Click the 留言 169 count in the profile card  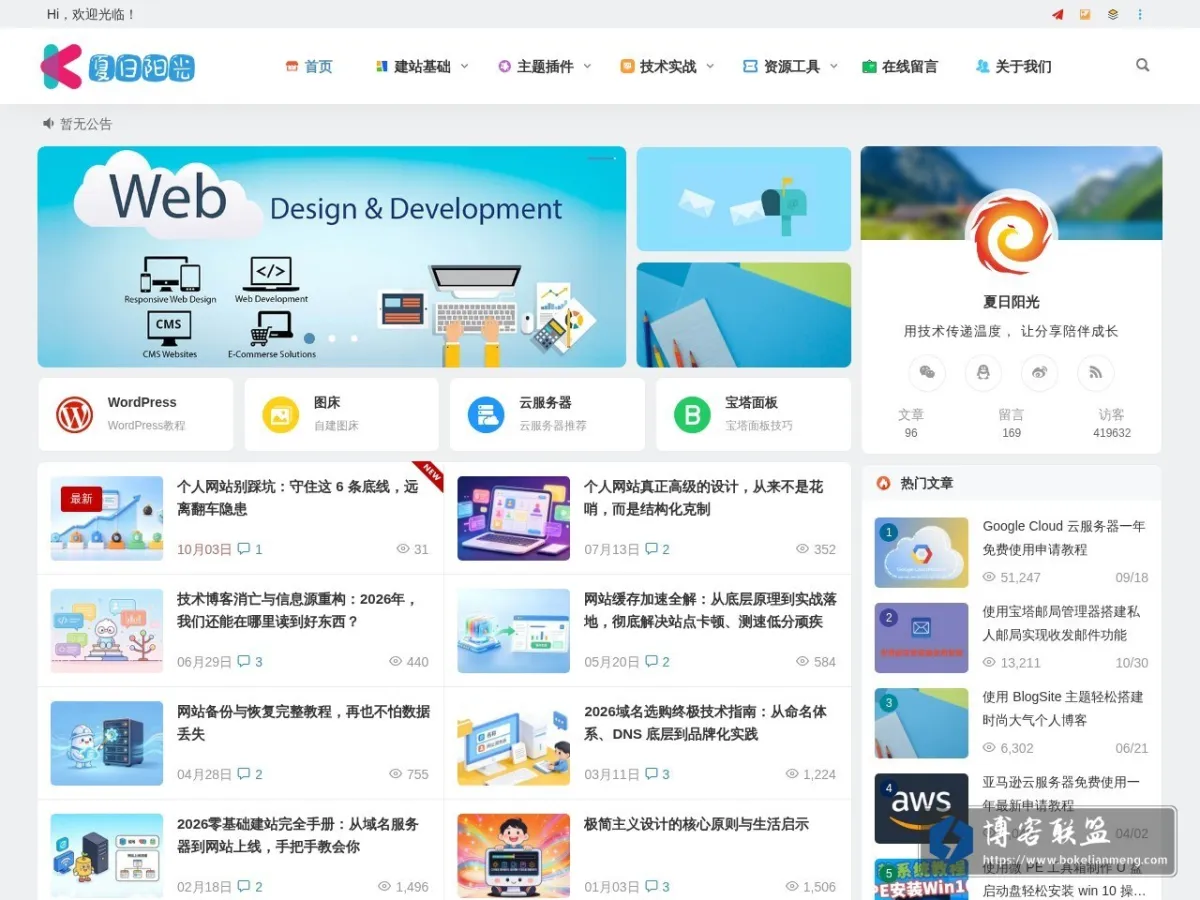(1011, 423)
